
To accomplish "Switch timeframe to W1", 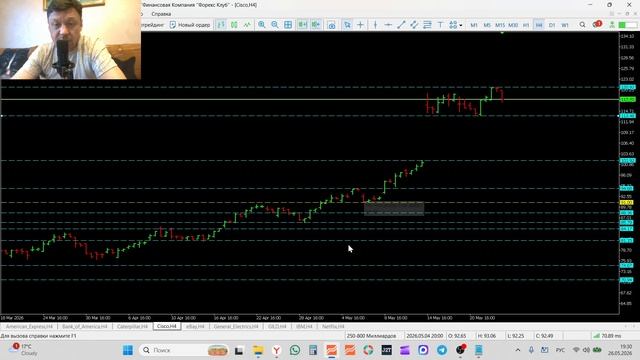I will coord(565,25).
